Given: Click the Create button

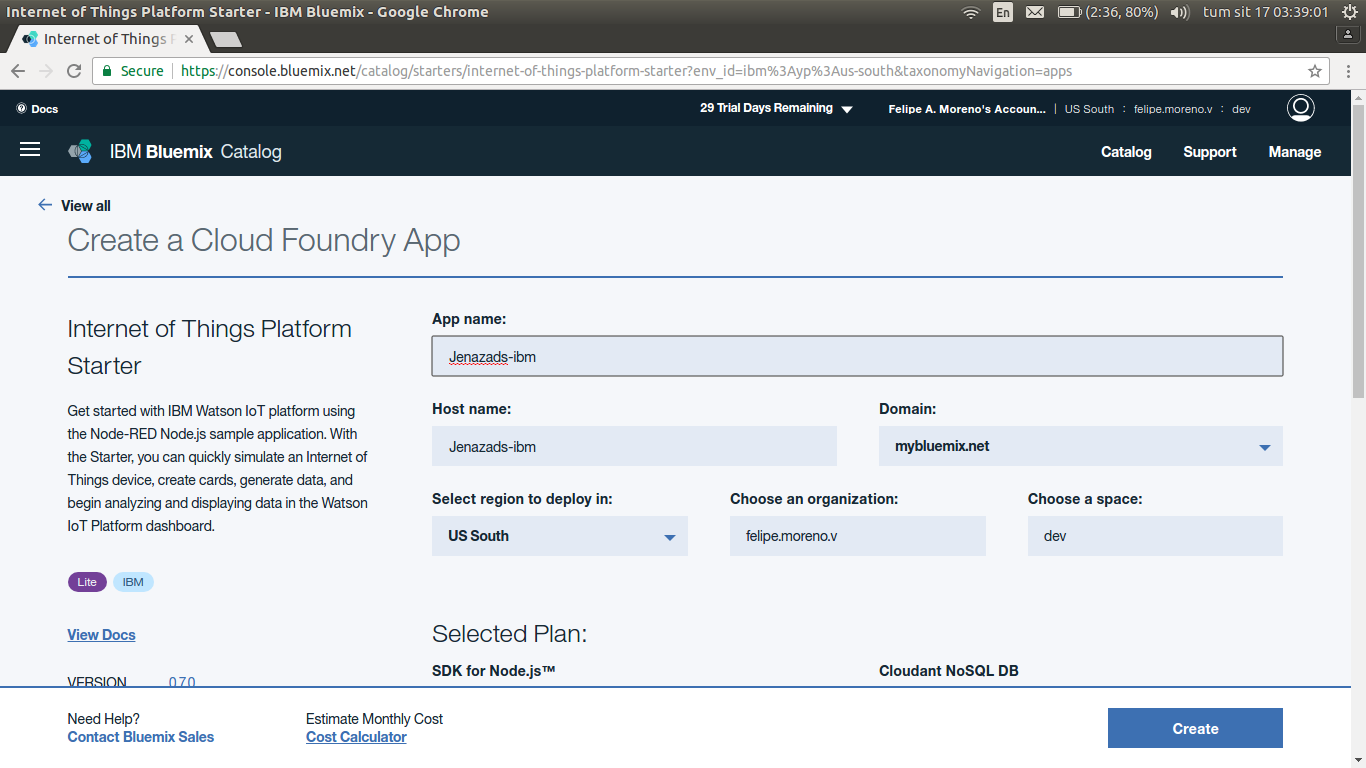Looking at the screenshot, I should (x=1195, y=728).
